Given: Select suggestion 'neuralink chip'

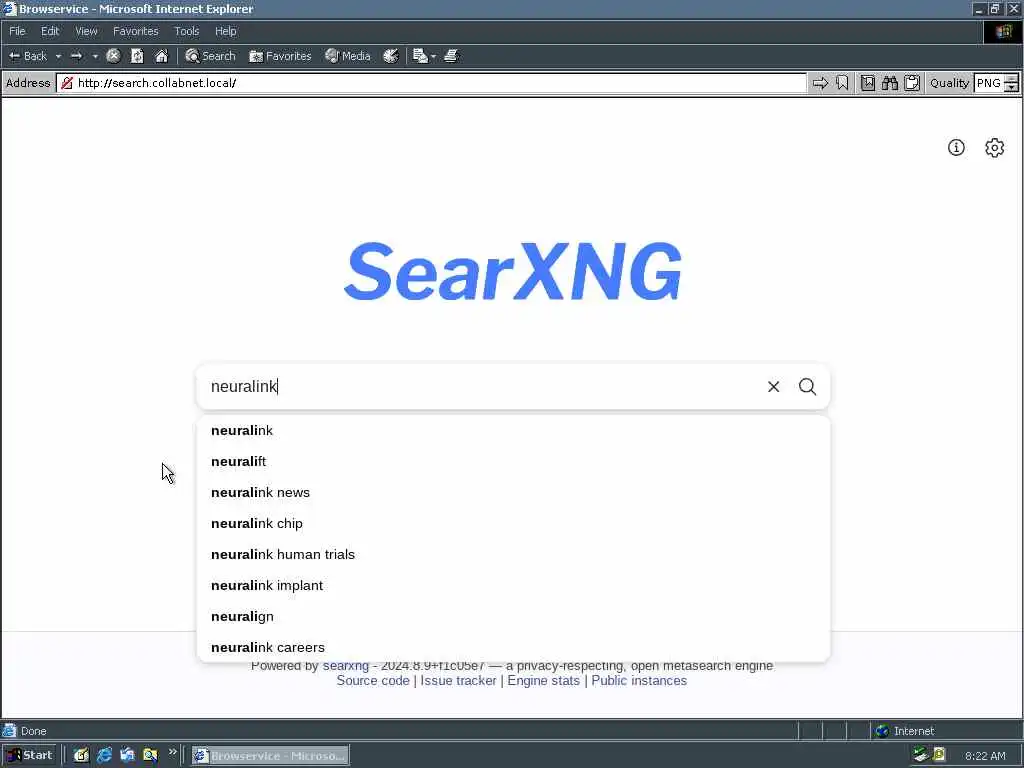Looking at the screenshot, I should click(x=513, y=524).
